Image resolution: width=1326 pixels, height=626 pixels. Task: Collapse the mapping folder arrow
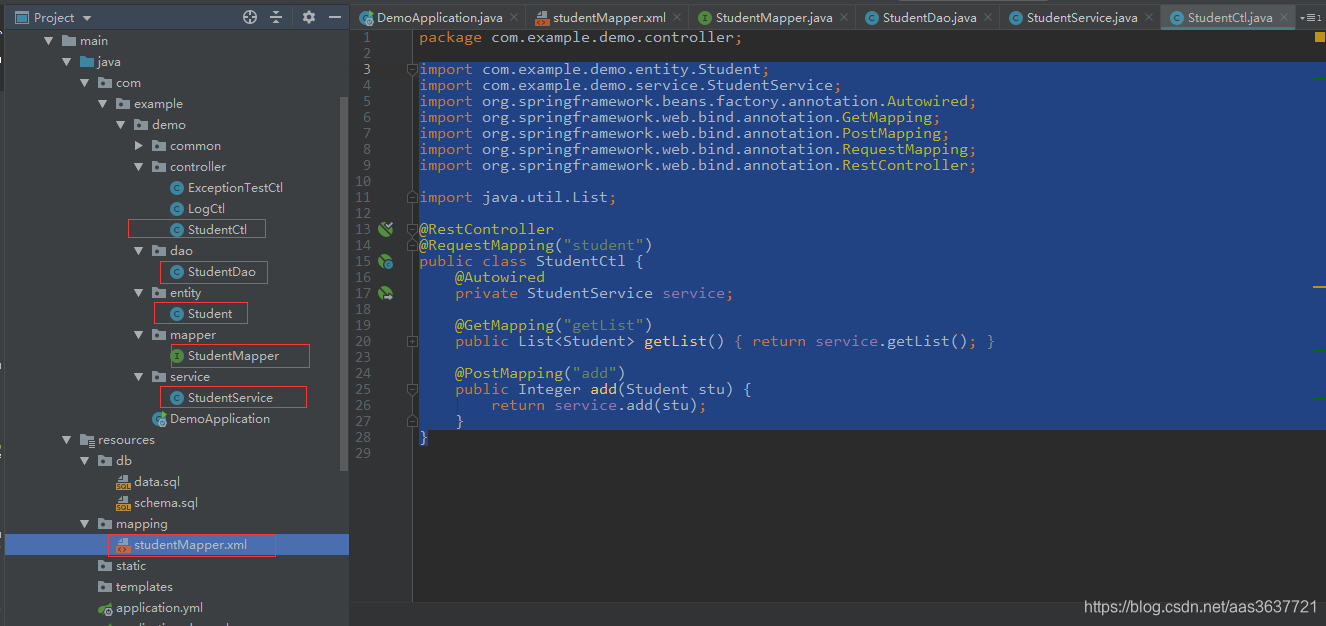coord(85,524)
